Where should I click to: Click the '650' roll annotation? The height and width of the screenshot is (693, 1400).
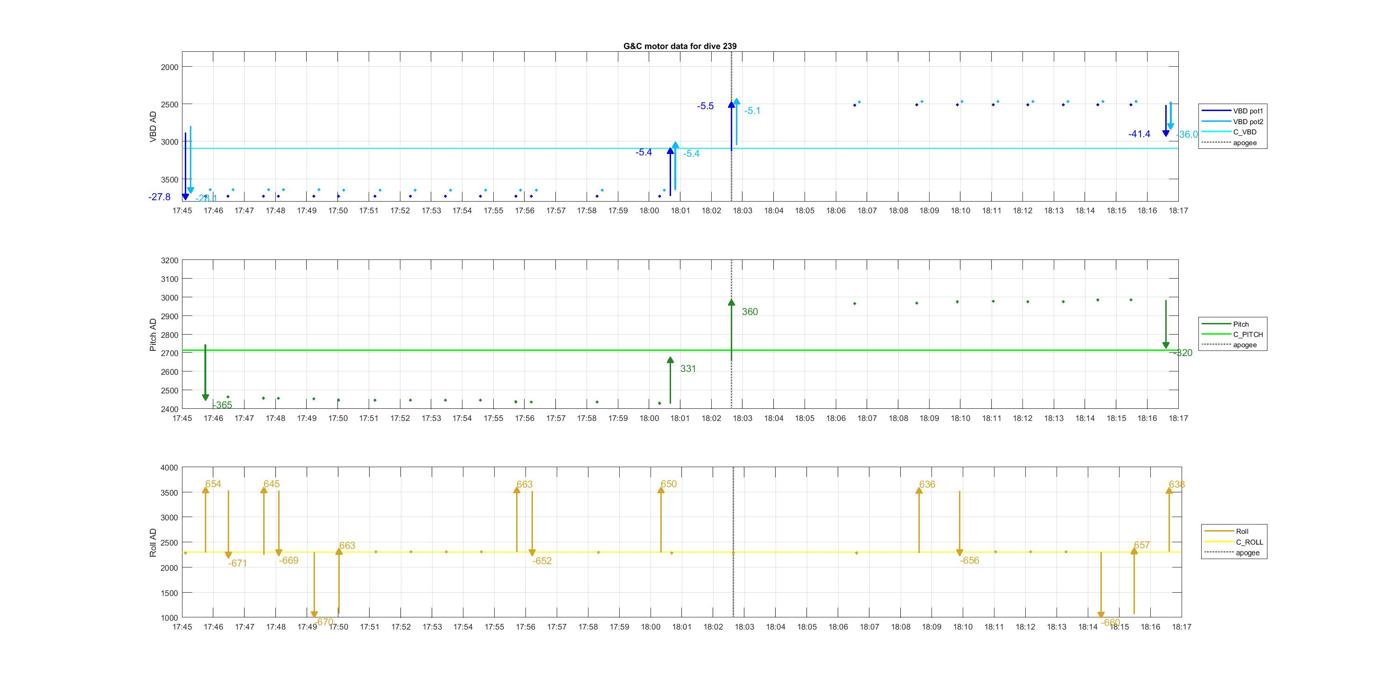(x=668, y=484)
